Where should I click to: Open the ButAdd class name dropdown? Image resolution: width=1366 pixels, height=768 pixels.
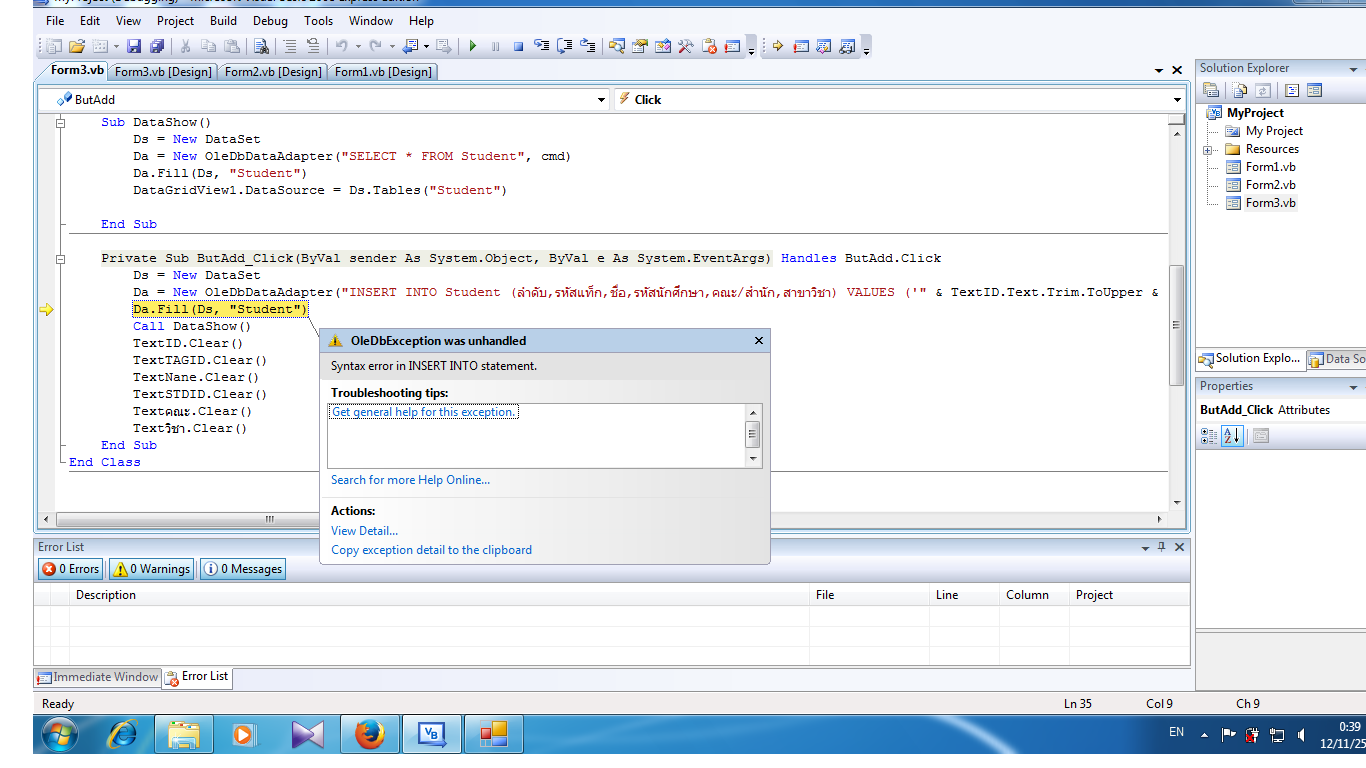click(x=601, y=100)
